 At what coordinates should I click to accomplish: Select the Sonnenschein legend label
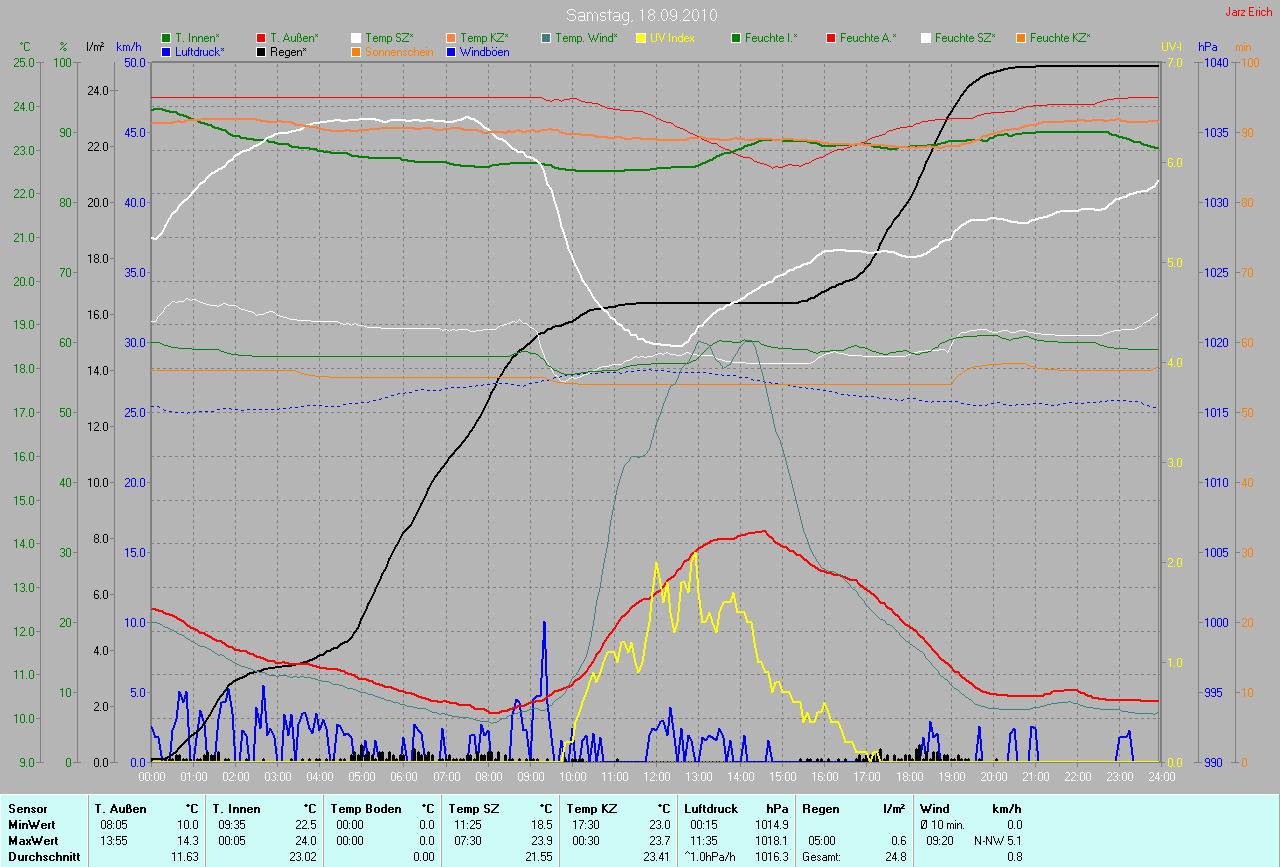coord(399,51)
